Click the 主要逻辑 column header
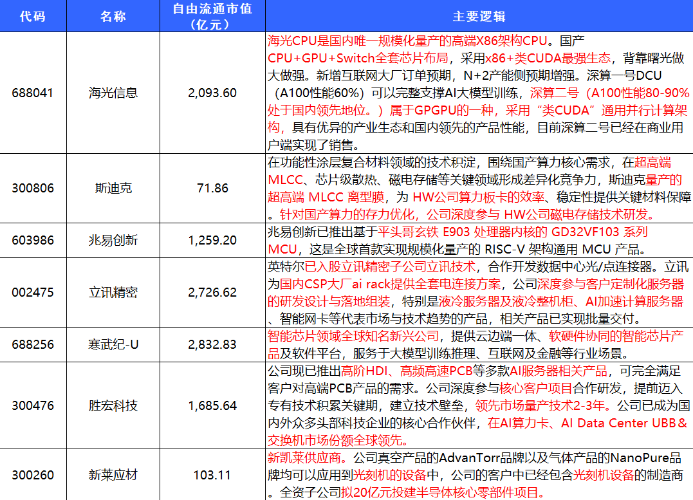This screenshot has height=500, width=693. [480, 16]
